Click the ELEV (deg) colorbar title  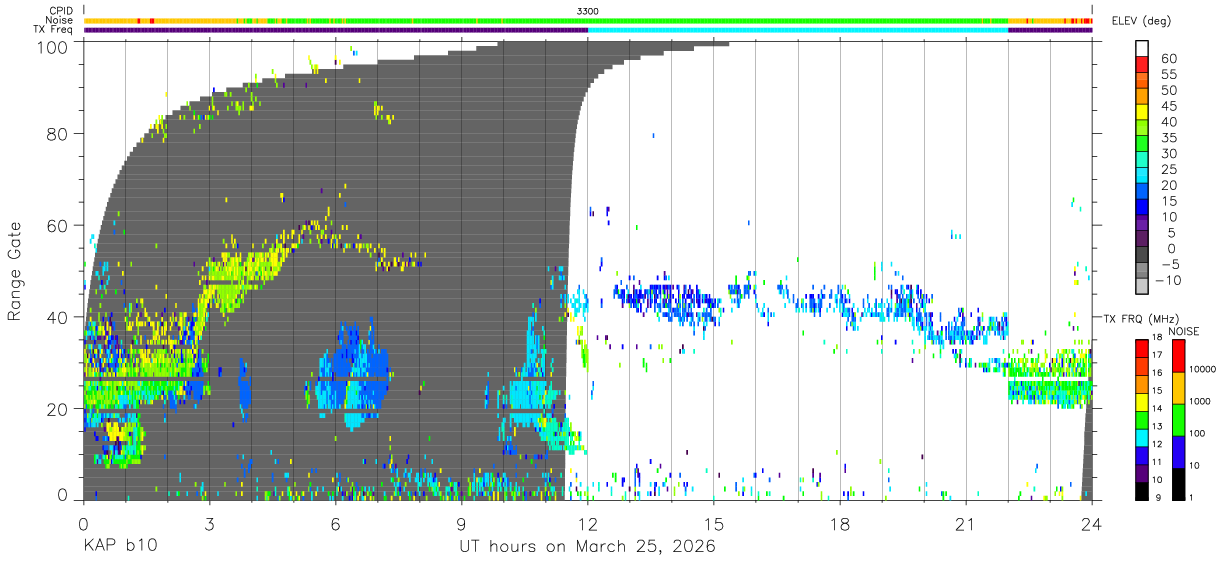coord(1140,21)
